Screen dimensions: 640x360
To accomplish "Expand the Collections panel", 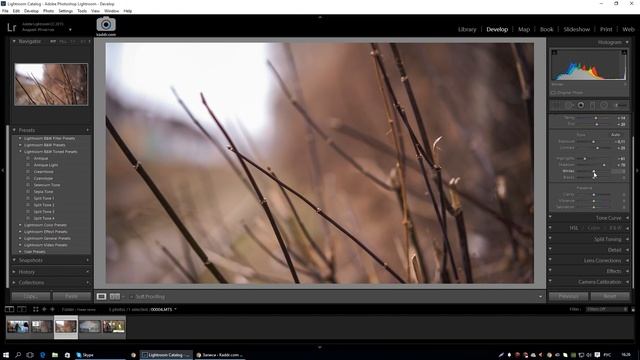I will pyautogui.click(x=14, y=282).
